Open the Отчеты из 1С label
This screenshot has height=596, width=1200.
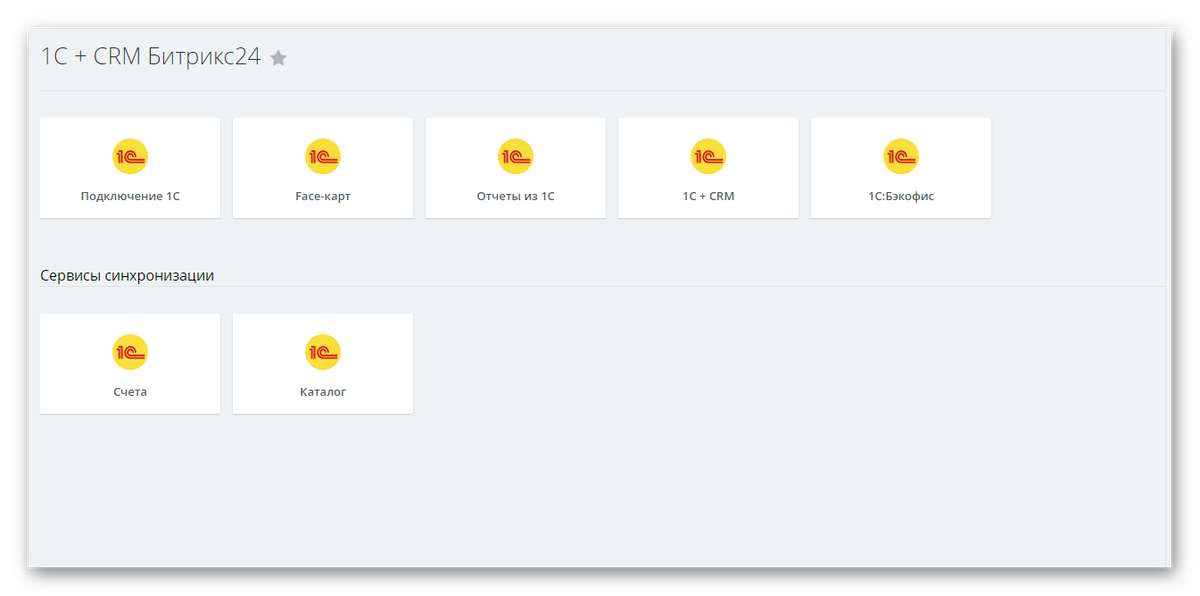coord(516,196)
